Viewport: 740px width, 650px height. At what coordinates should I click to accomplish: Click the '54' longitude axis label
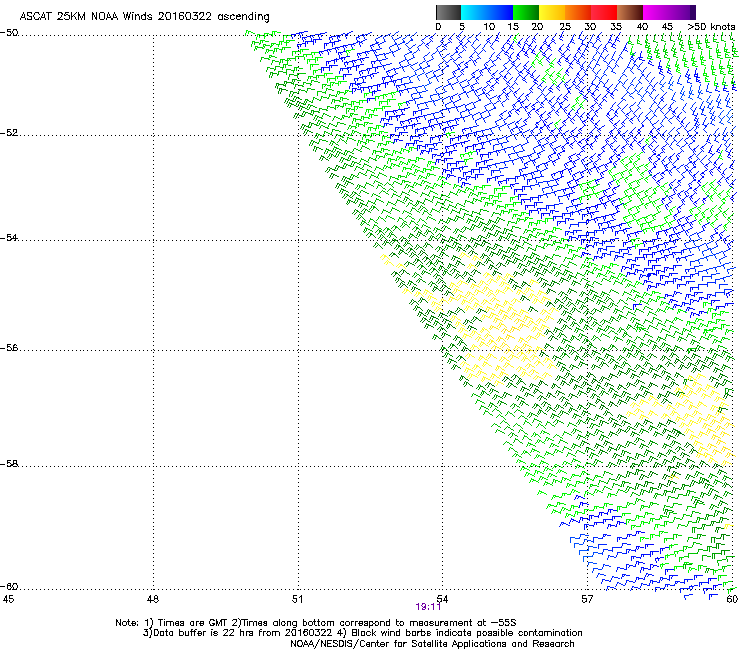click(442, 599)
